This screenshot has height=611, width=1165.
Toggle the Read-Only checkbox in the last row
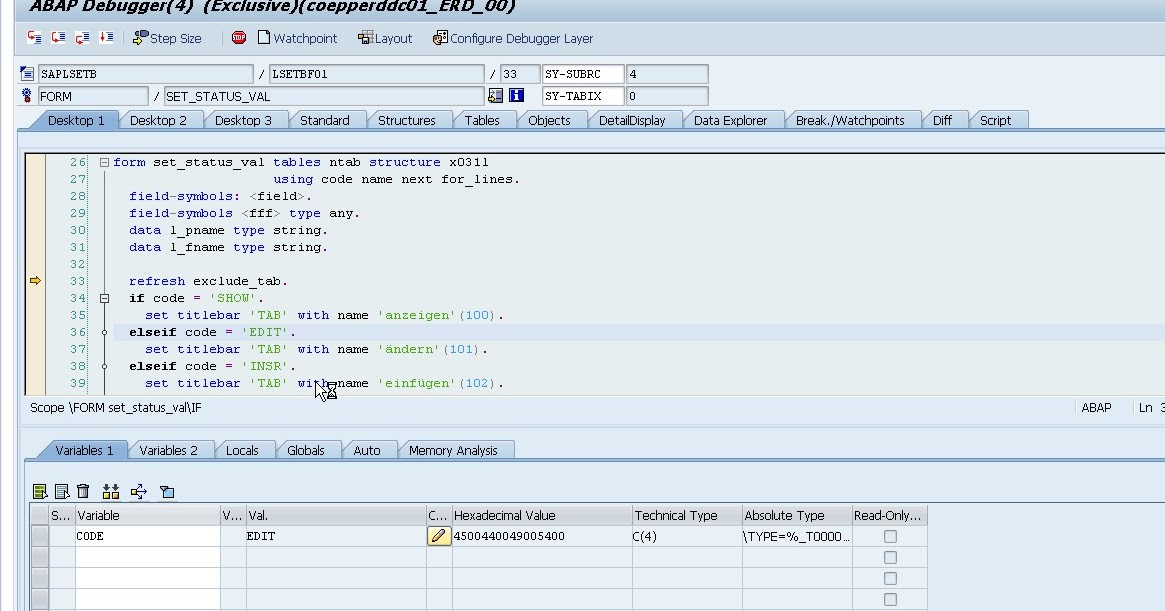click(889, 599)
